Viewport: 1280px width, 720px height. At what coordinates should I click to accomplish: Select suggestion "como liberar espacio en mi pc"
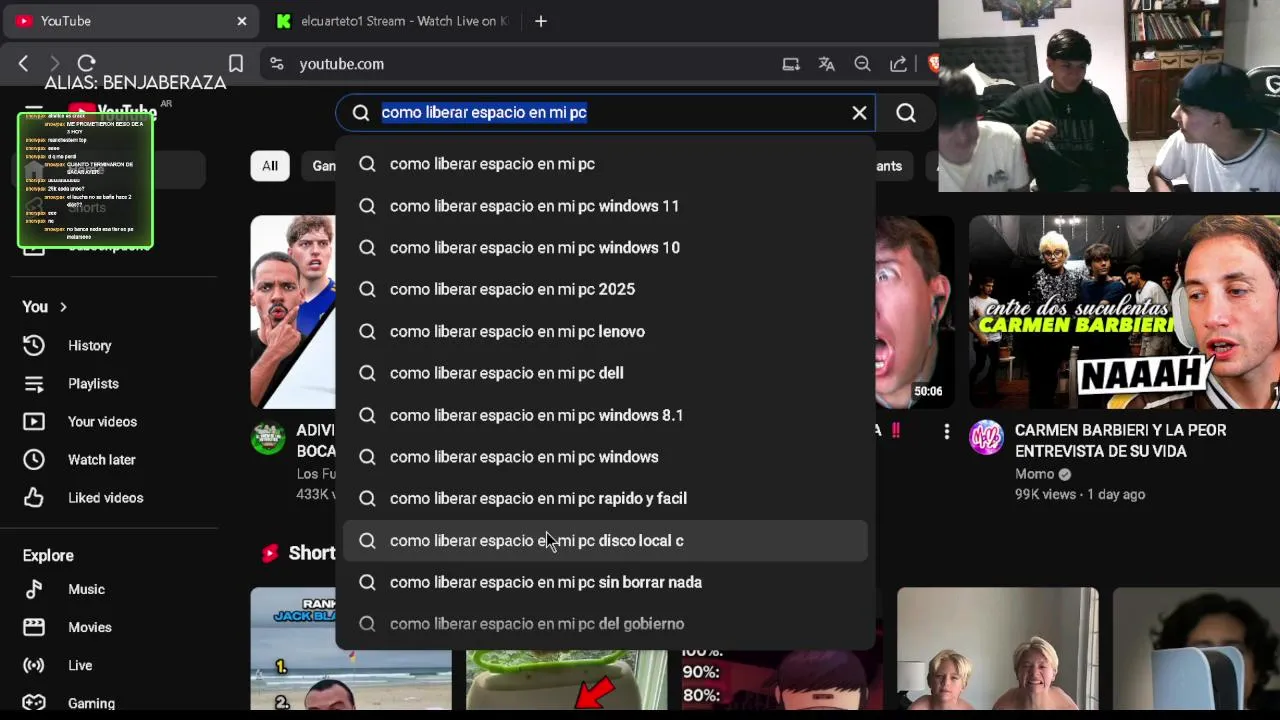tap(605, 164)
